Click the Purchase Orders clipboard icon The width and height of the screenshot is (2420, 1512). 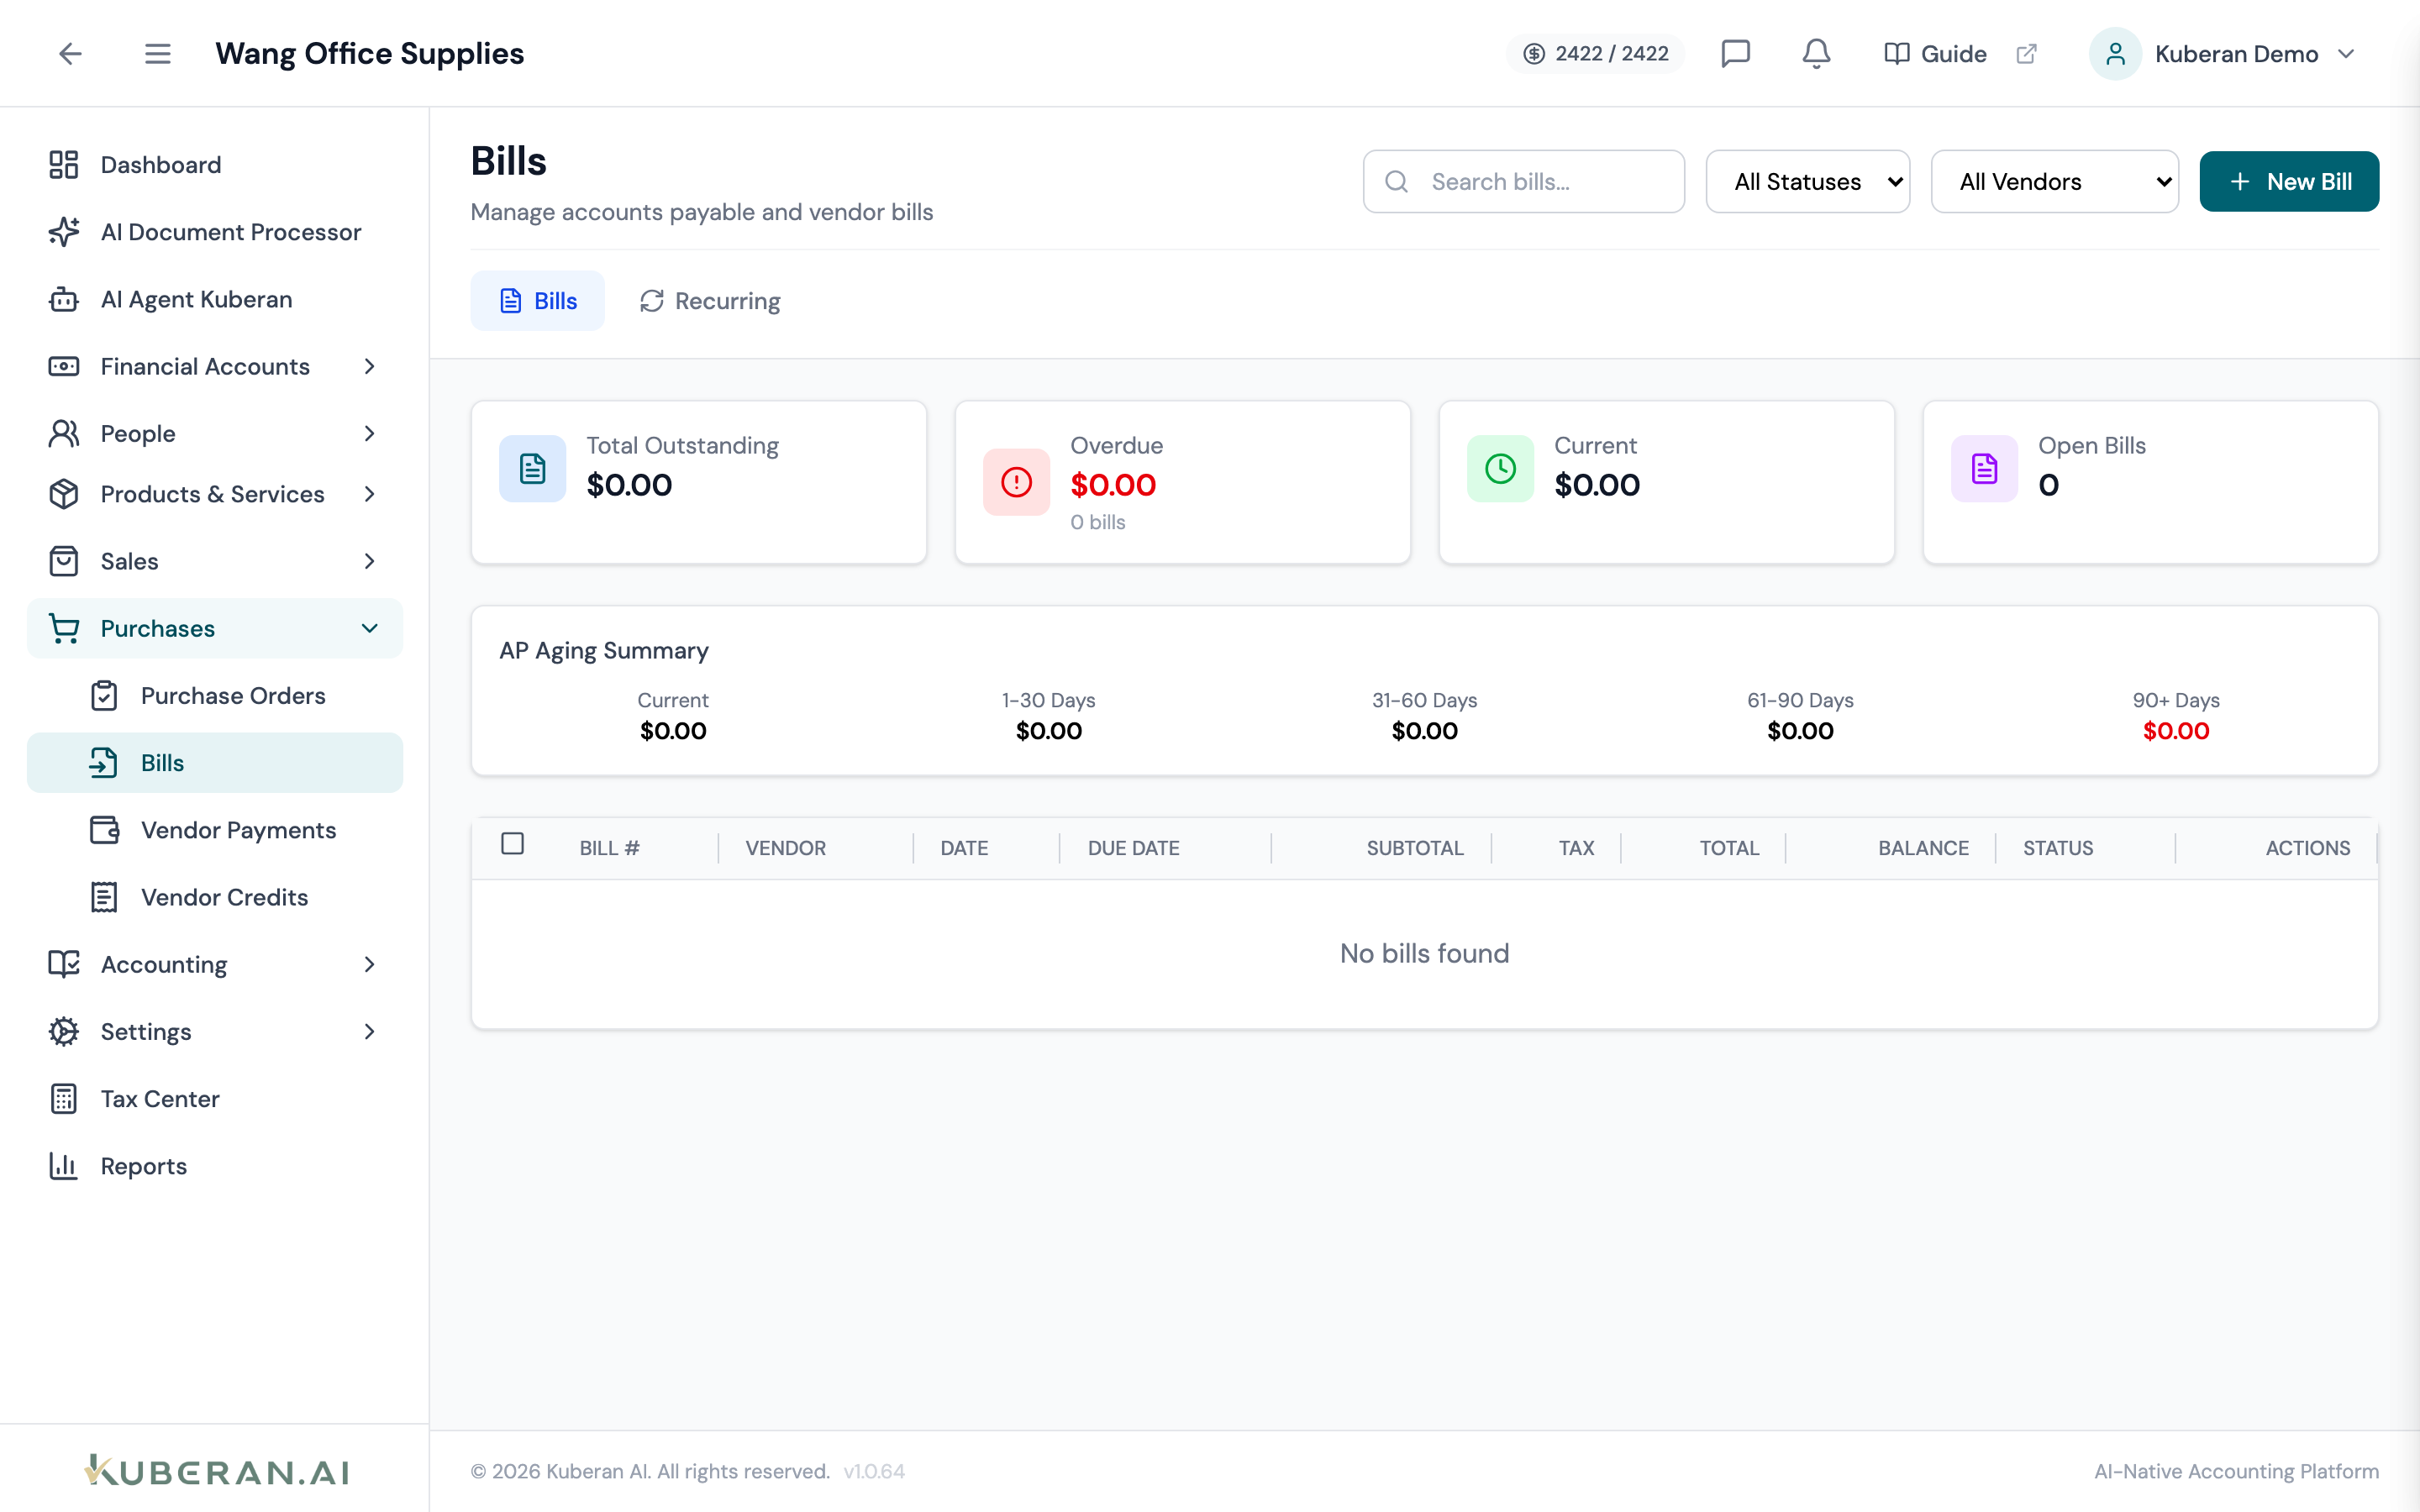(104, 695)
